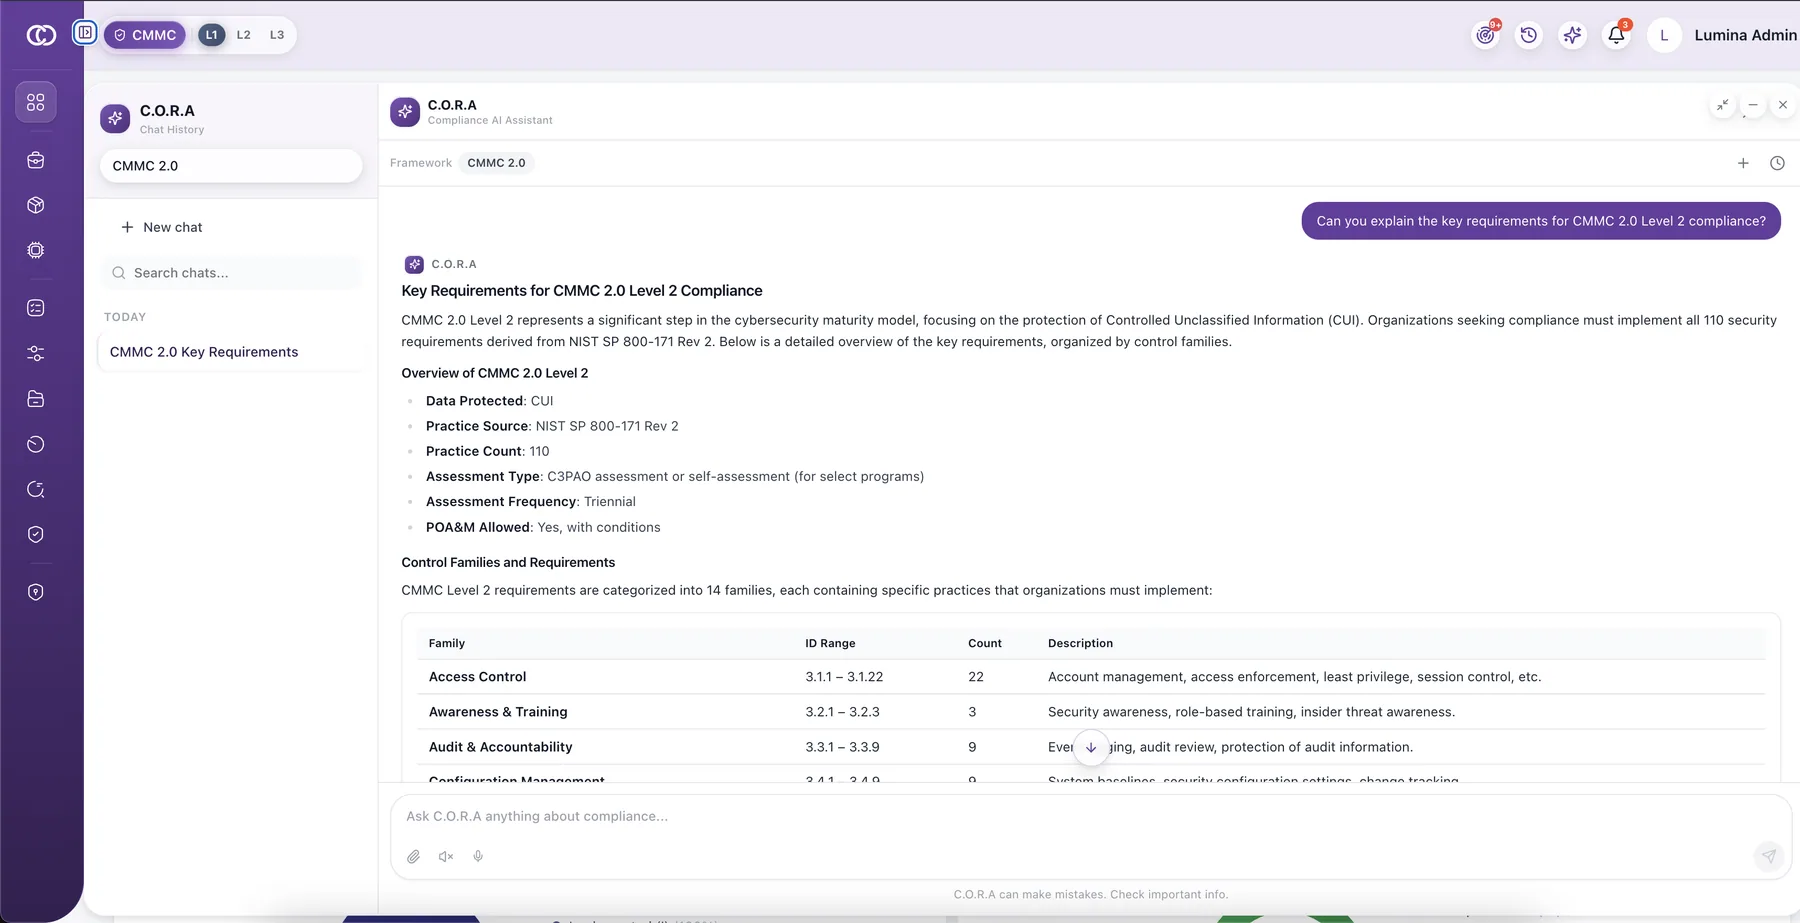The image size is (1800, 923).
Task: Select the L2 level toggle
Action: (x=244, y=35)
